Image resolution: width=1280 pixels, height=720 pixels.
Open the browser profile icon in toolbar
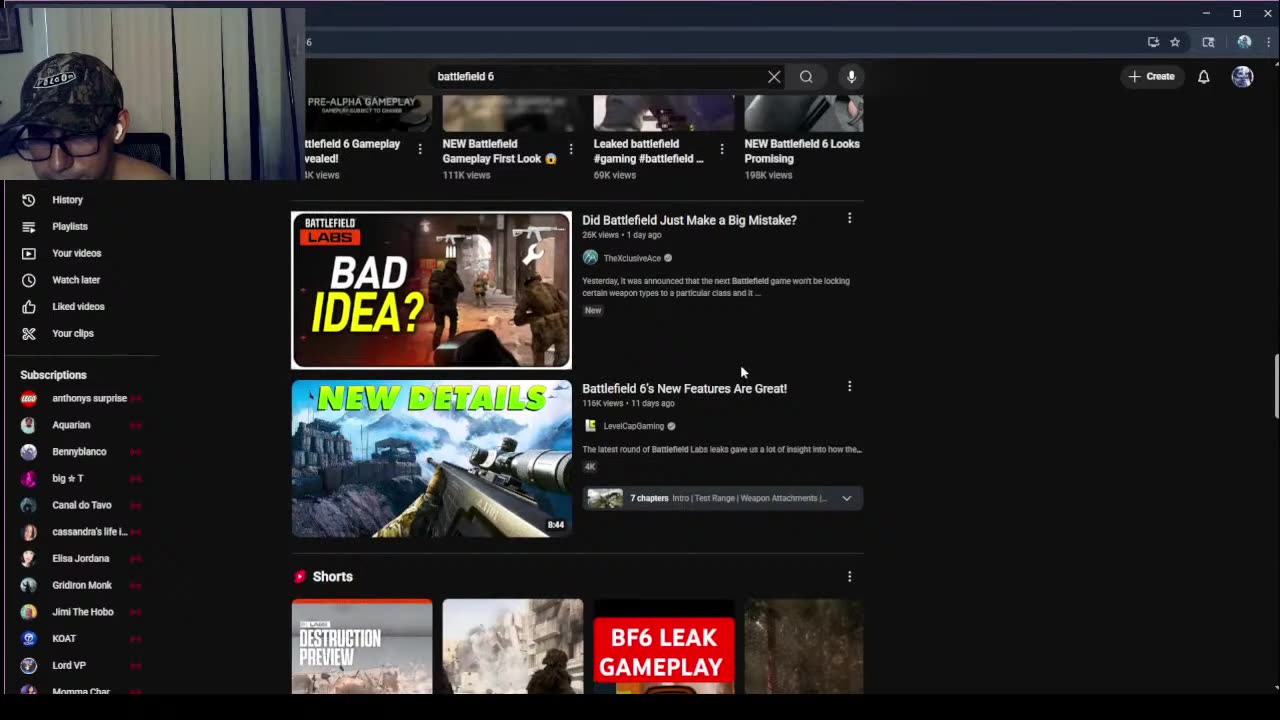tap(1244, 42)
